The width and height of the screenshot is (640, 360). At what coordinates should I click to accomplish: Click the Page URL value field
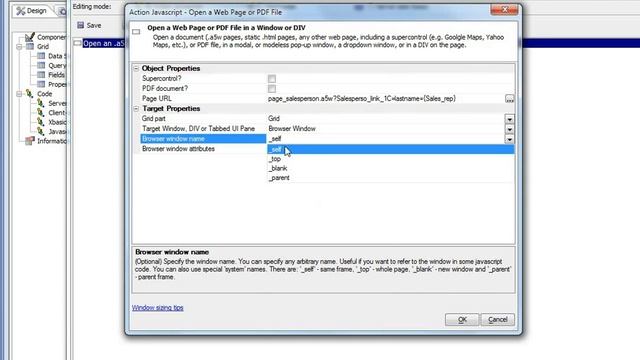(x=386, y=98)
